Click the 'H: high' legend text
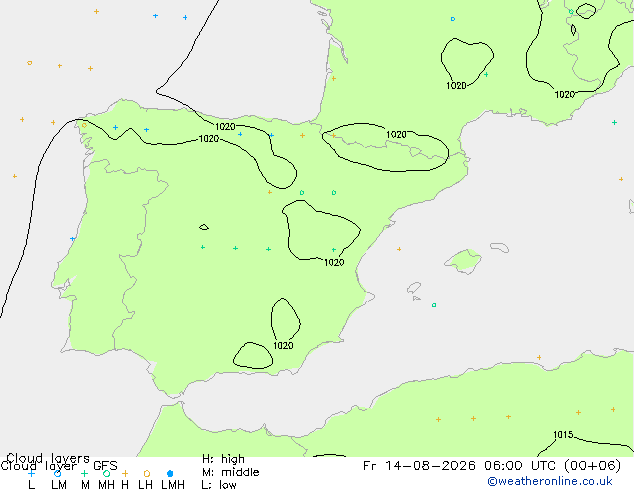The width and height of the screenshot is (634, 490). tap(223, 459)
